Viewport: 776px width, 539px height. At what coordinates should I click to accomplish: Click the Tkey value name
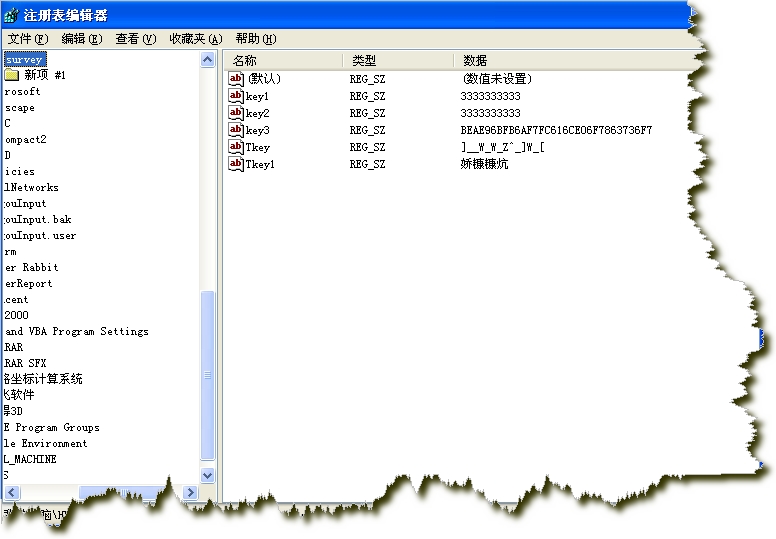[x=258, y=147]
